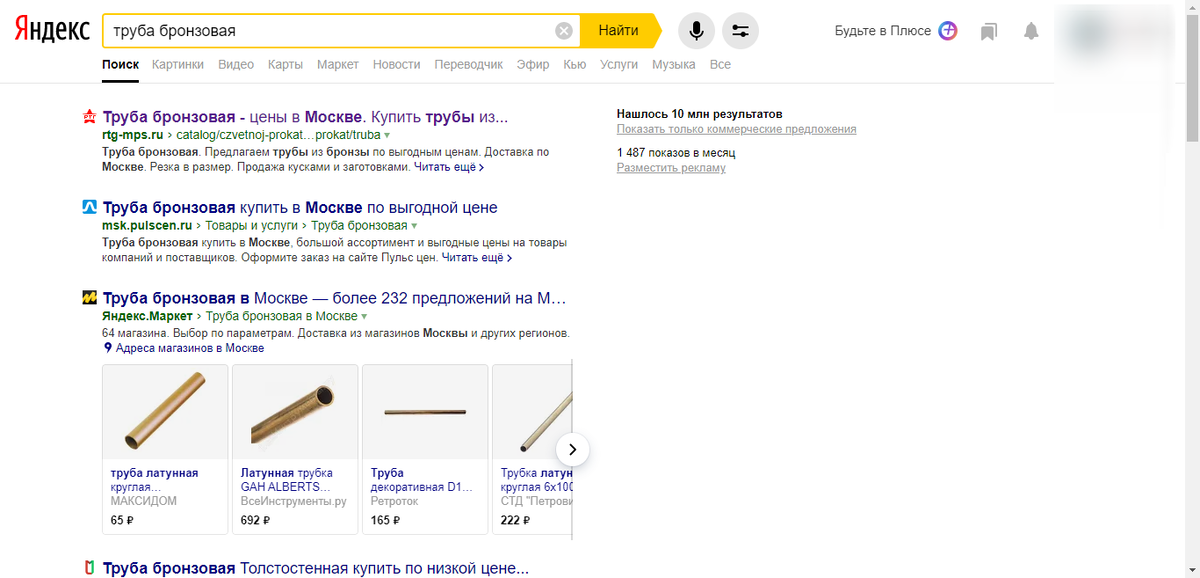Open result Труба бронзовая - цены в Москве

pyautogui.click(x=305, y=116)
